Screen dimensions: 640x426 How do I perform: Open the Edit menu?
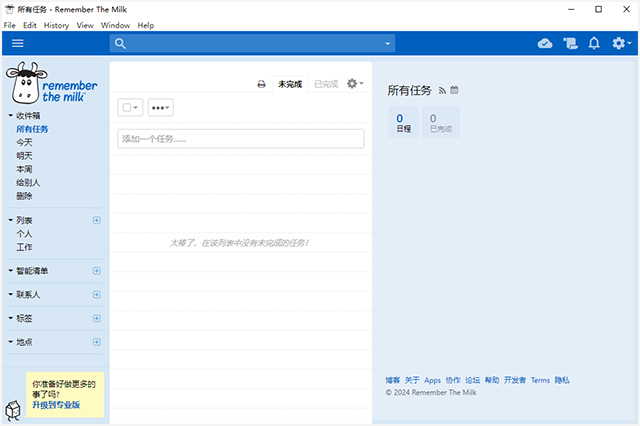pyautogui.click(x=30, y=25)
